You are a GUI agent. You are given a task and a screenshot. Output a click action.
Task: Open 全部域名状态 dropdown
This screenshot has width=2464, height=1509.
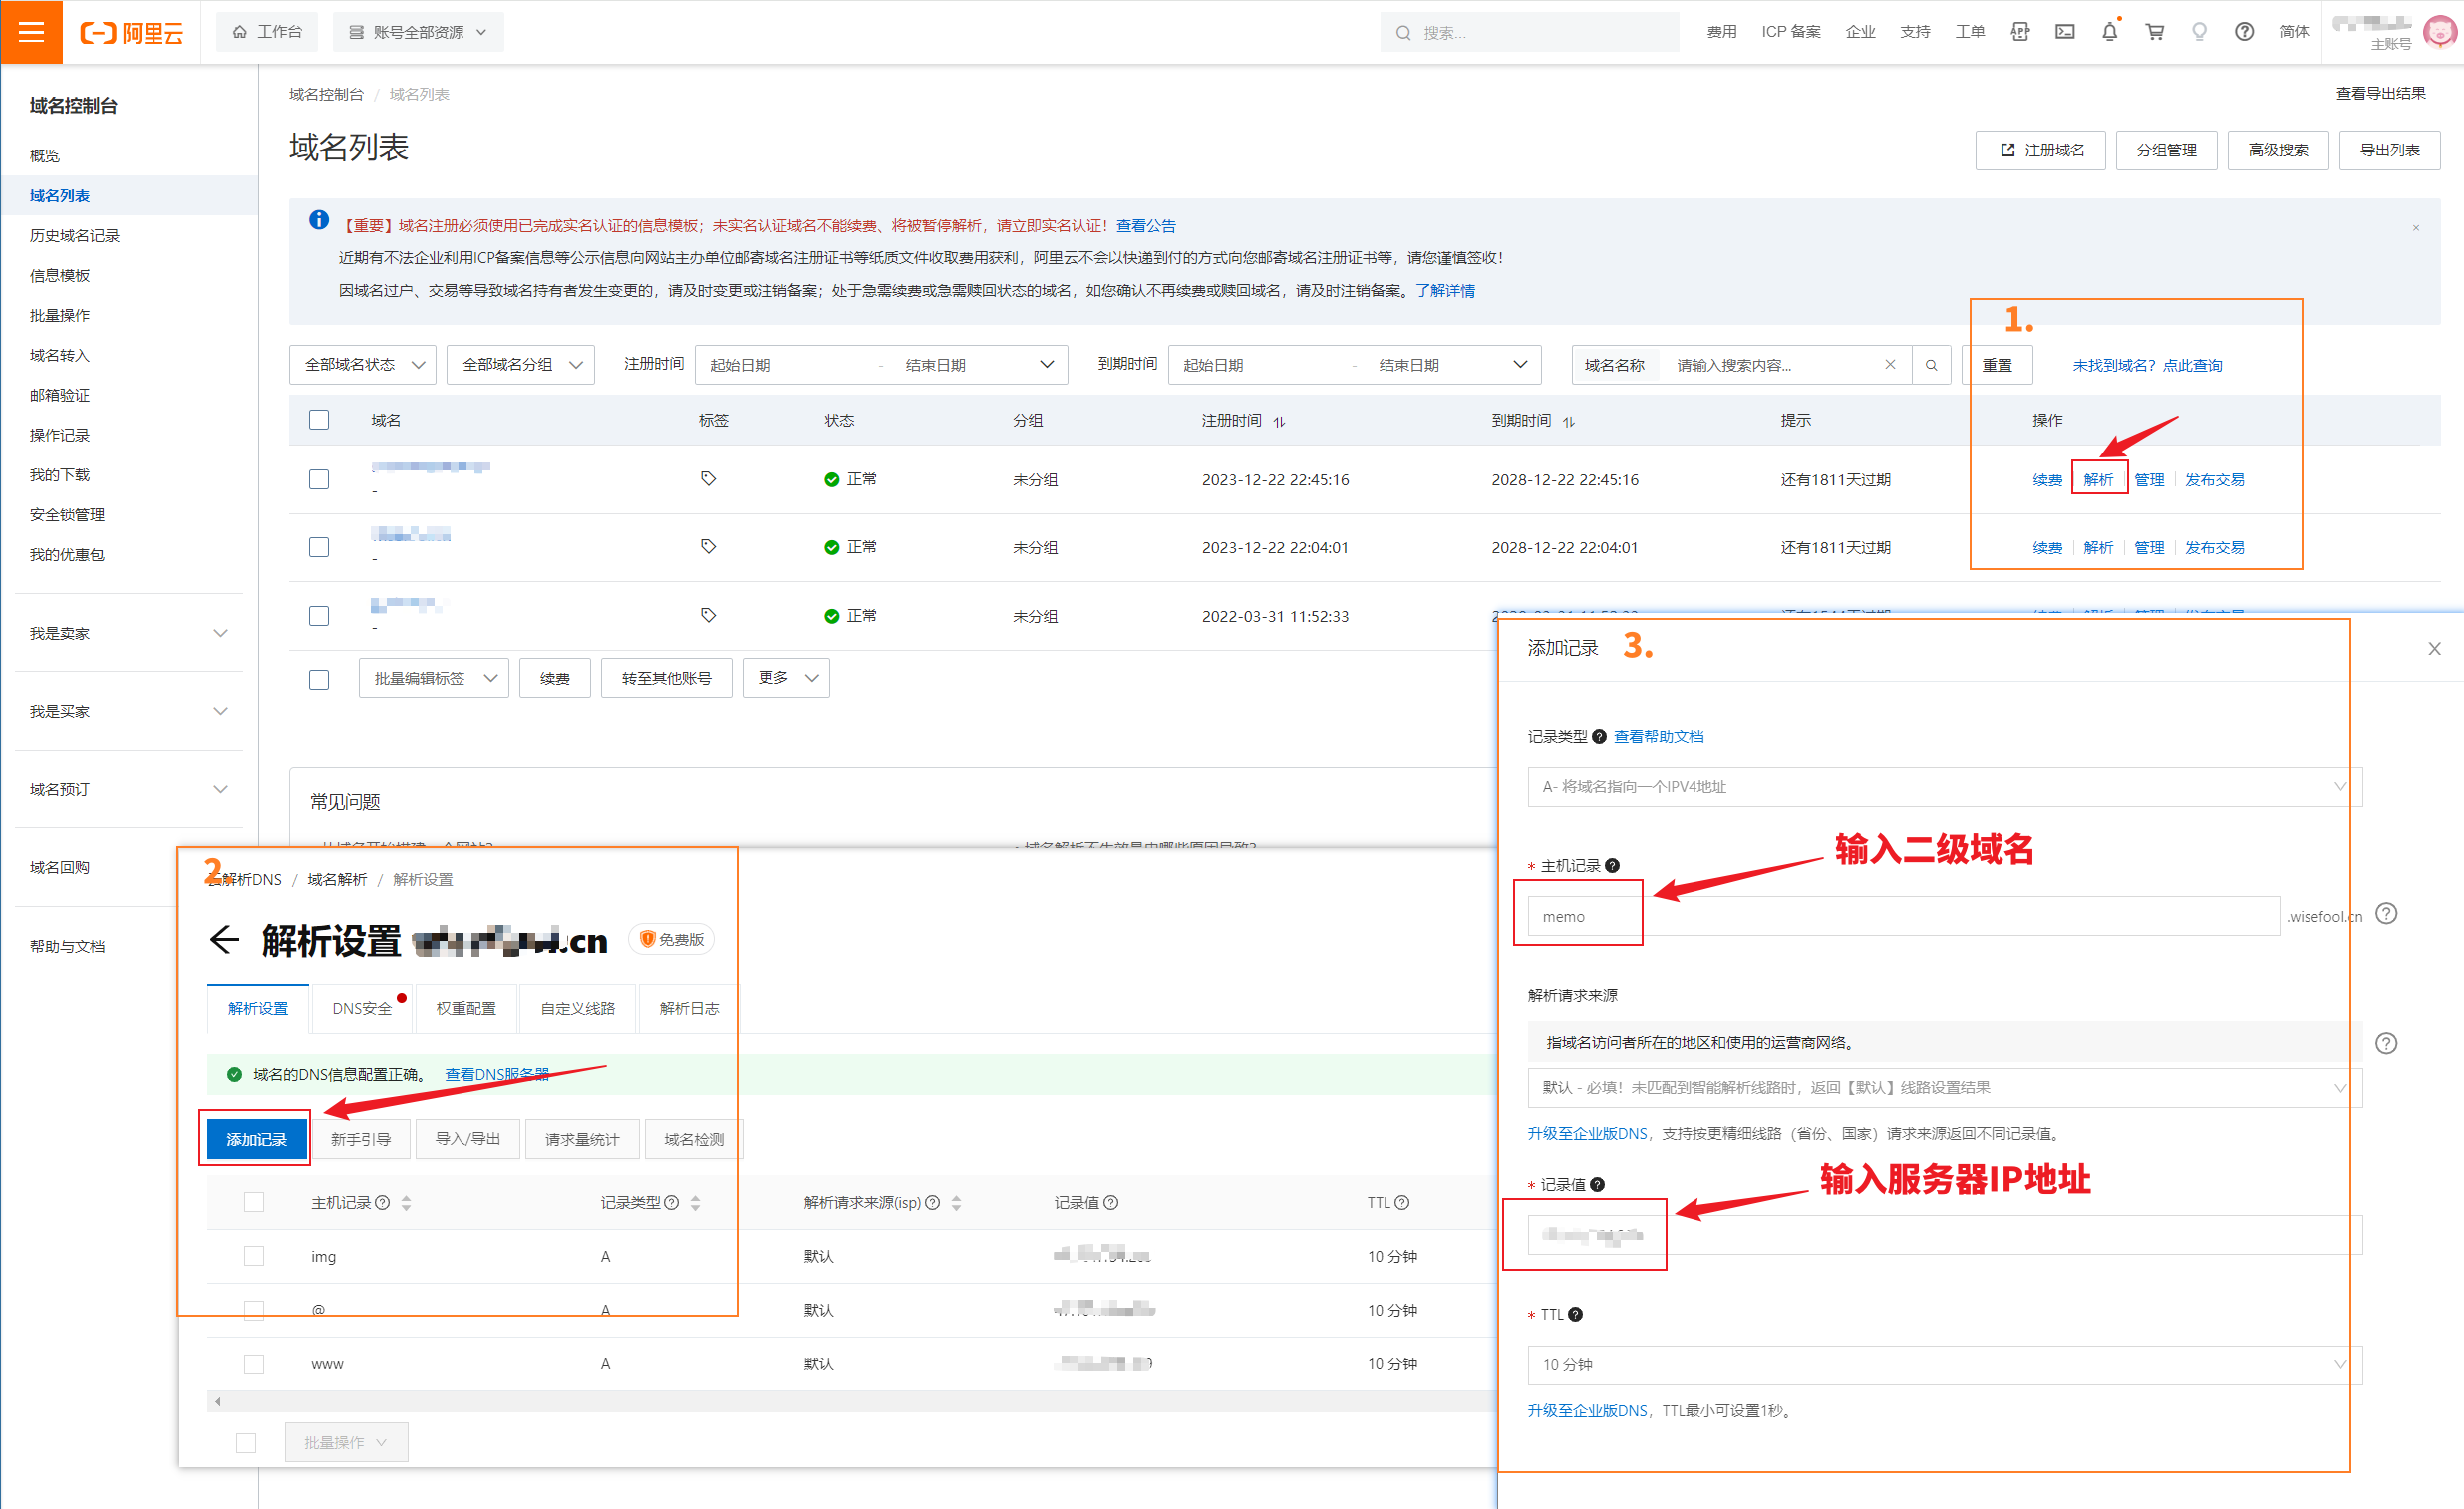pos(363,365)
